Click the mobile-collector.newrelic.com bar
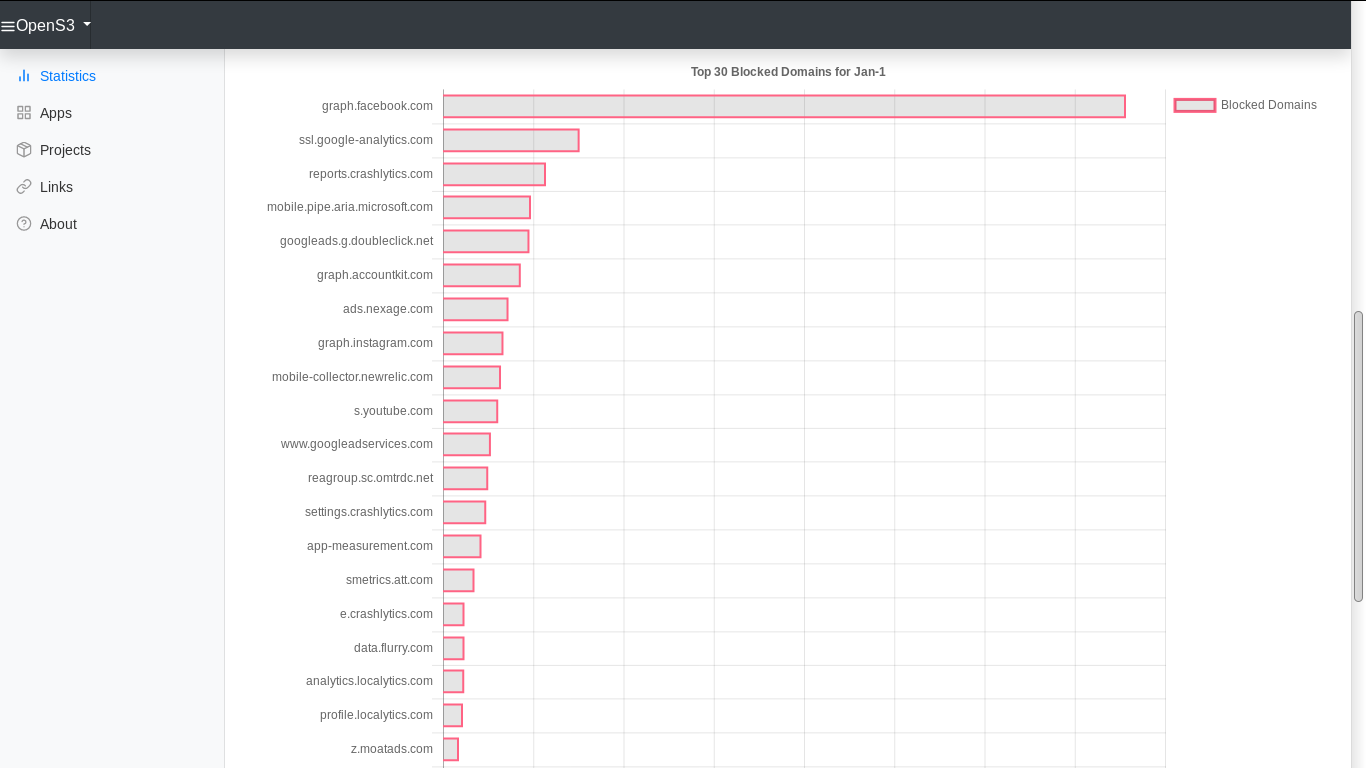 click(x=472, y=377)
